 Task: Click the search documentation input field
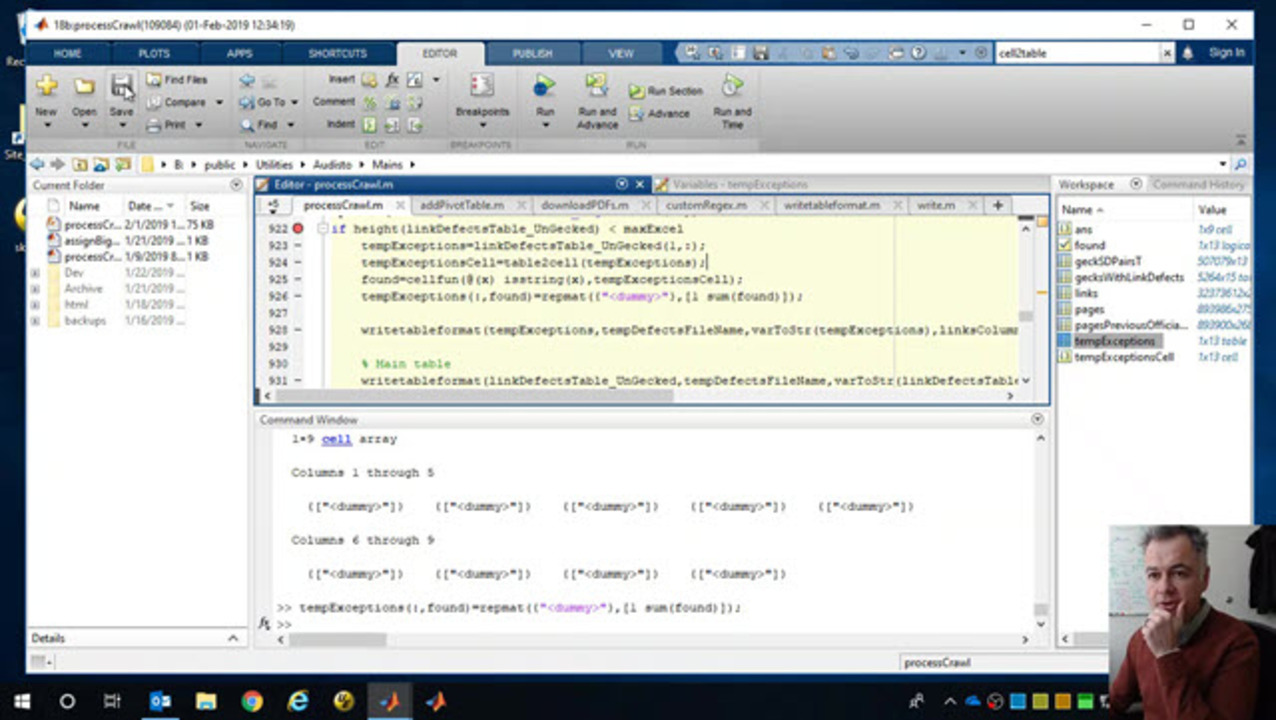click(1077, 54)
